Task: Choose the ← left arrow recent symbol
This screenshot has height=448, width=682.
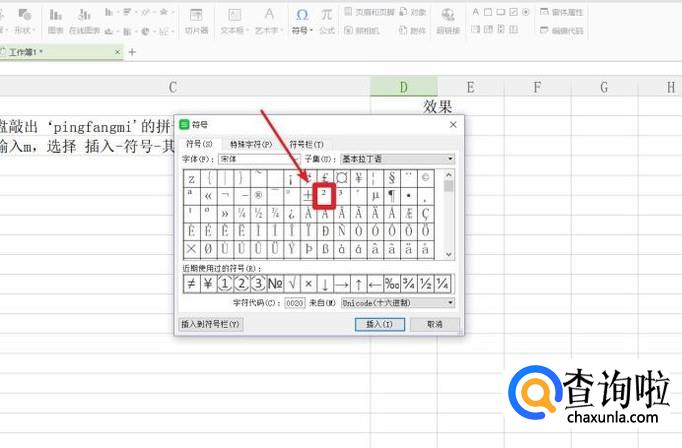Action: click(375, 284)
